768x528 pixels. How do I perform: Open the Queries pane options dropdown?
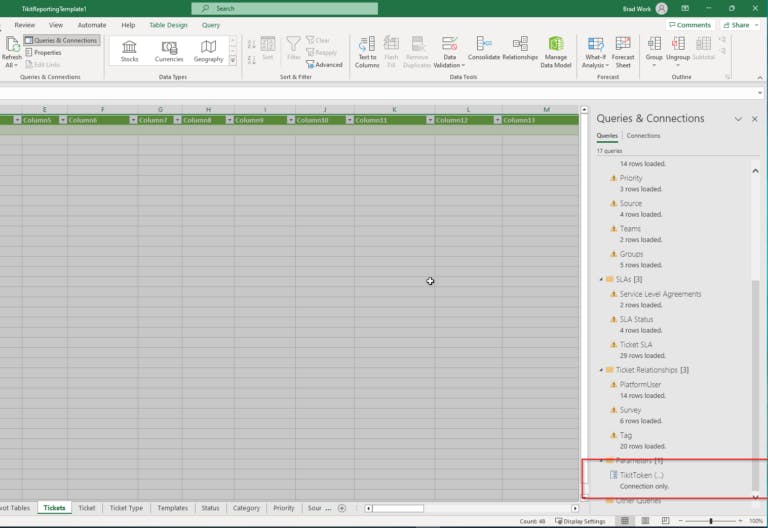click(738, 119)
